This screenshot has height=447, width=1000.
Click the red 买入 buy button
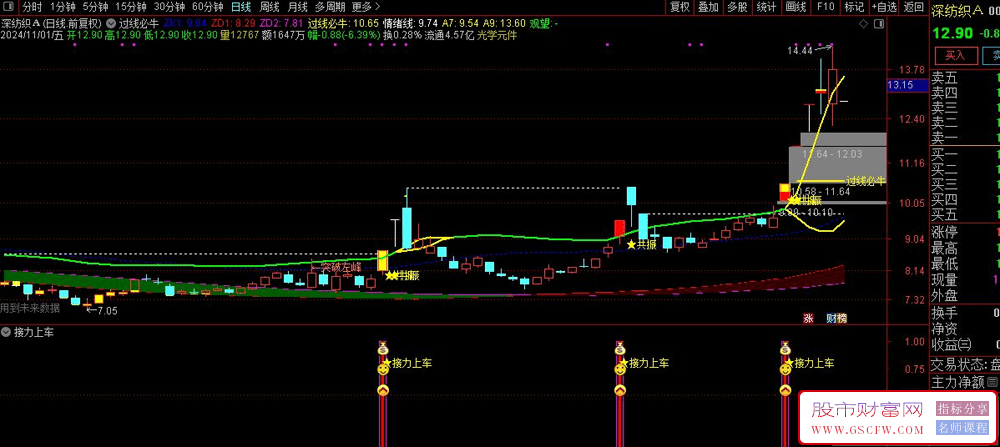pos(955,55)
